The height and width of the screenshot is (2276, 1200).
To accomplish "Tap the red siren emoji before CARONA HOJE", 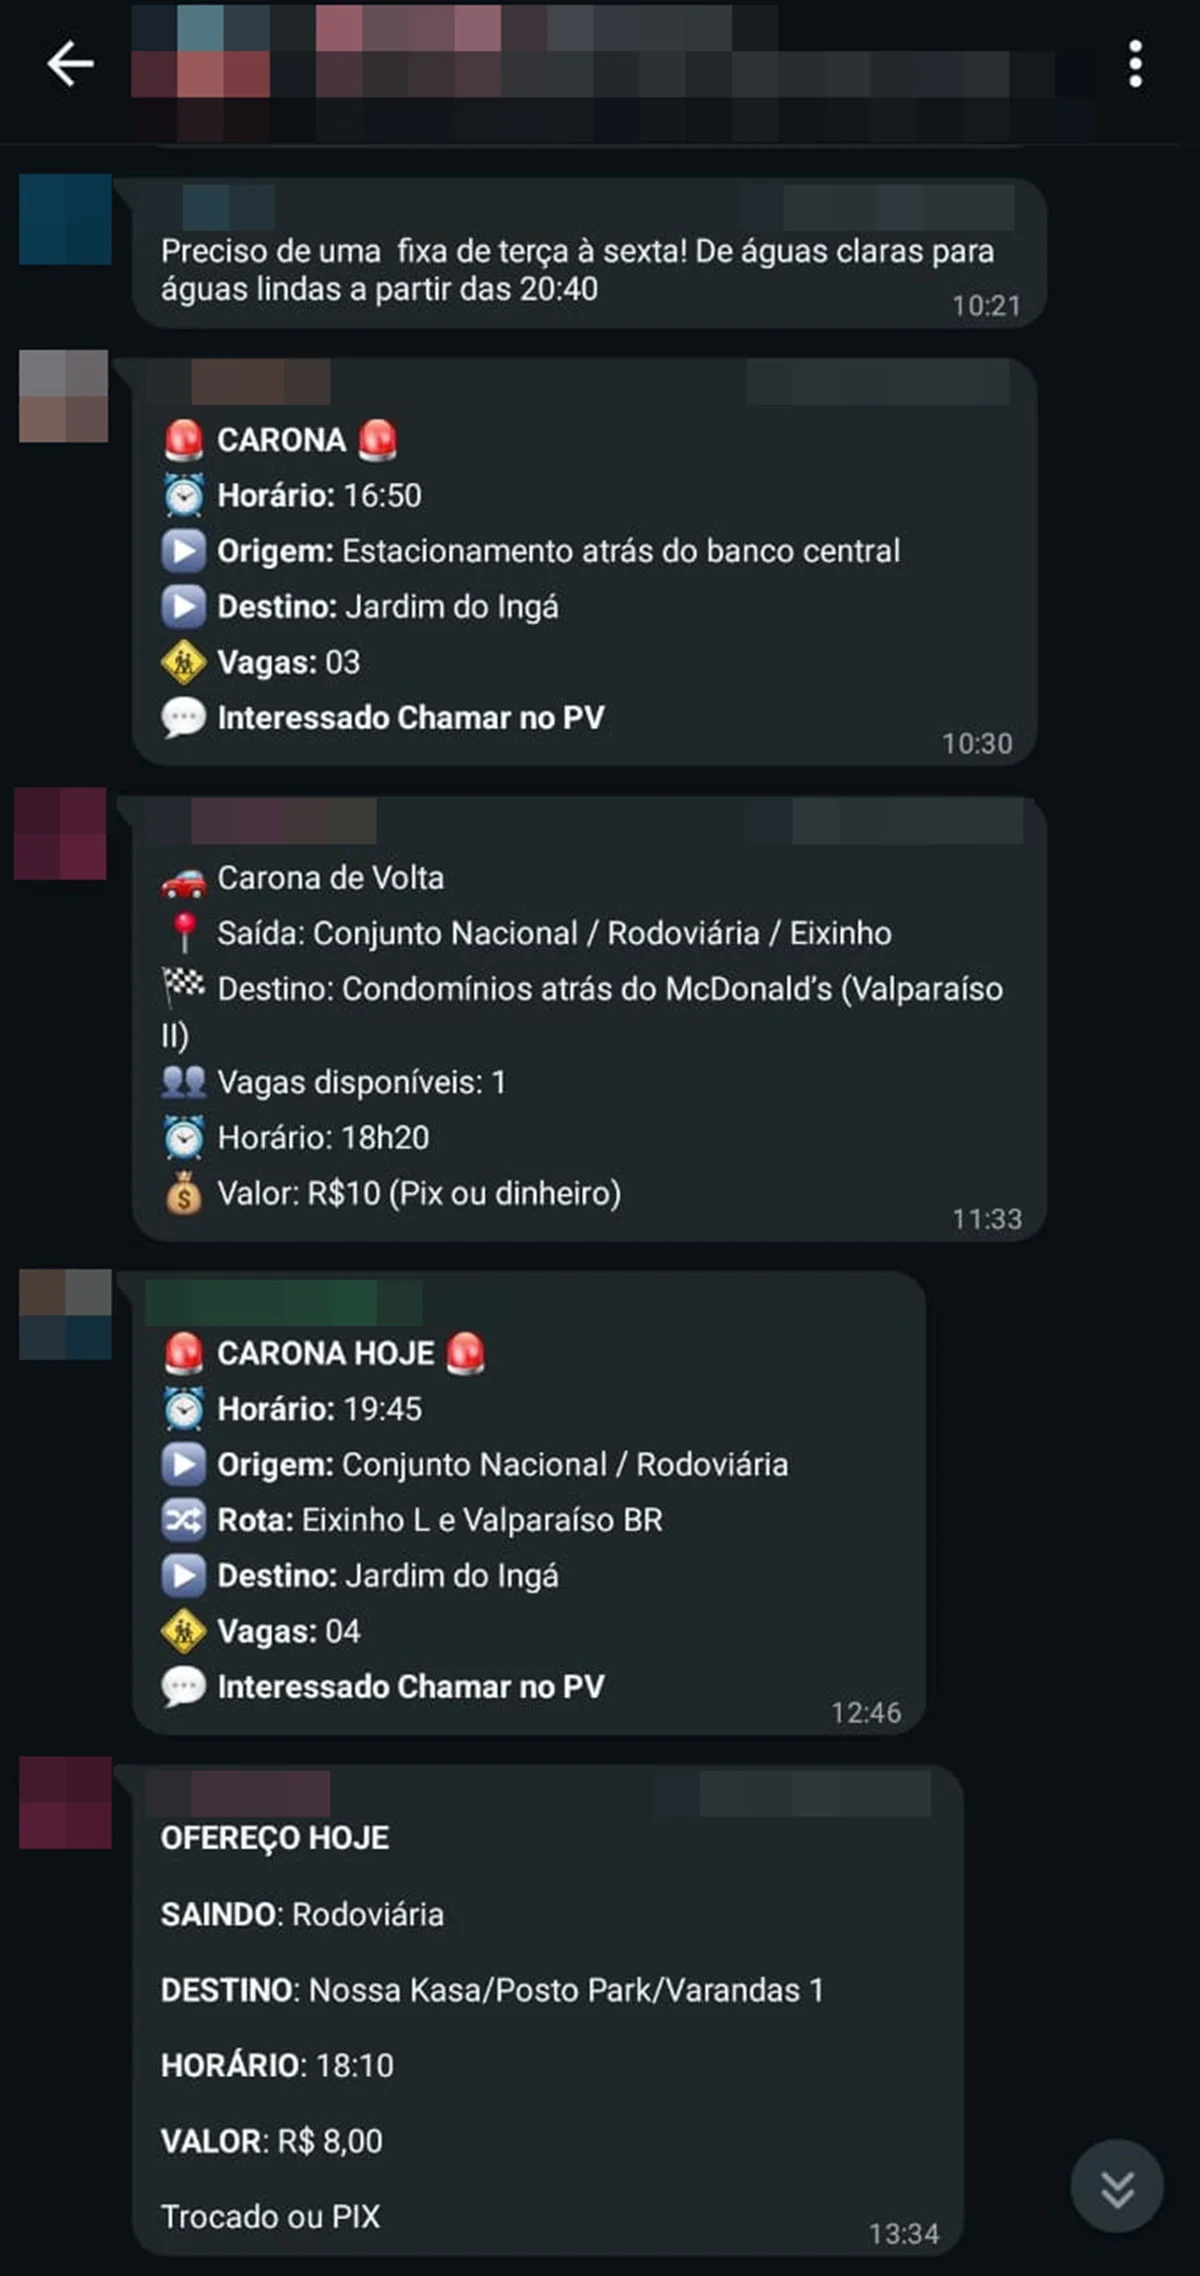I will [x=184, y=1353].
